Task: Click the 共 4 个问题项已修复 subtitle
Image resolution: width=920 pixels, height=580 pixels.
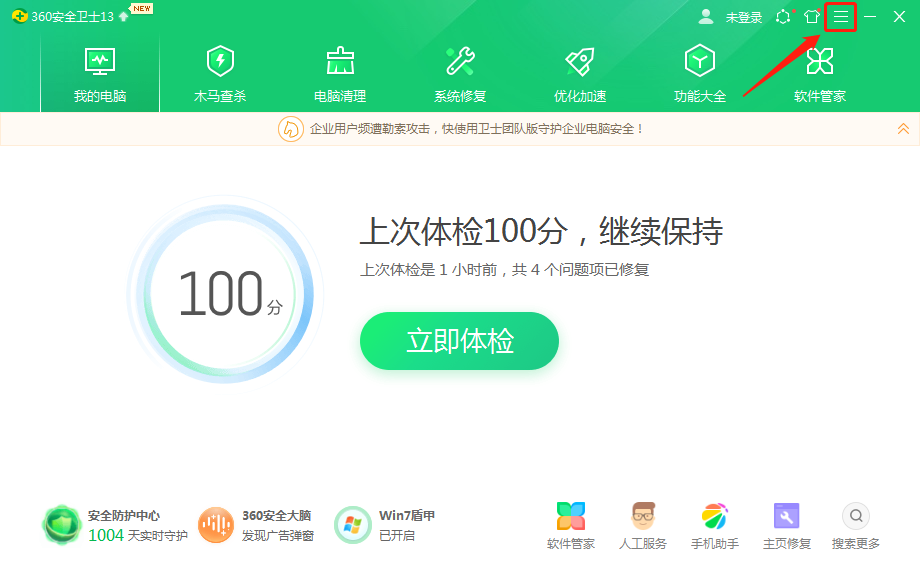Action: pos(580,270)
